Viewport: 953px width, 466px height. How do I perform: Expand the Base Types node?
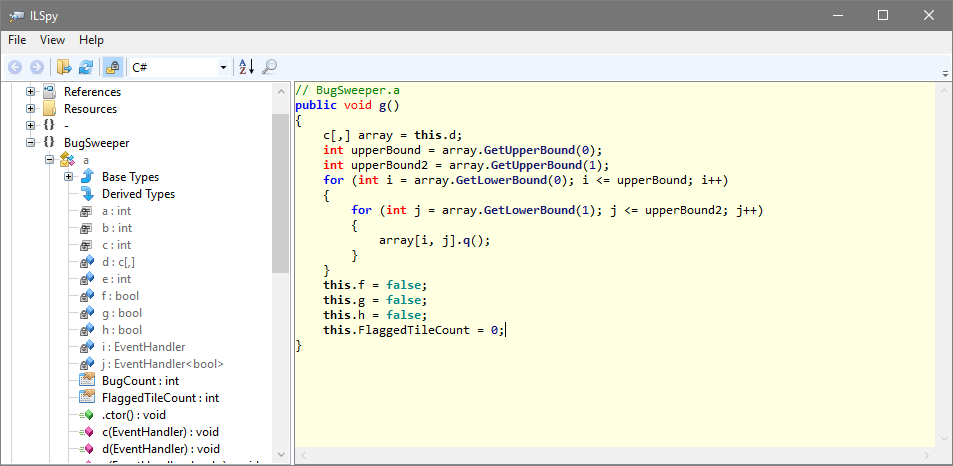(68, 177)
